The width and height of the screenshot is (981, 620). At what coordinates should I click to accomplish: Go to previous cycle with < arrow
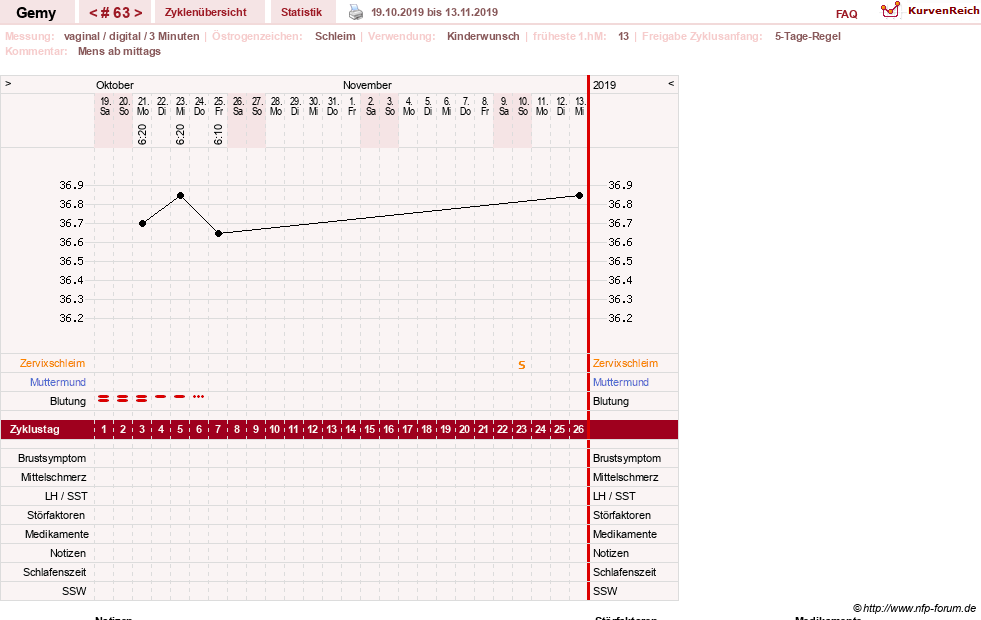93,13
